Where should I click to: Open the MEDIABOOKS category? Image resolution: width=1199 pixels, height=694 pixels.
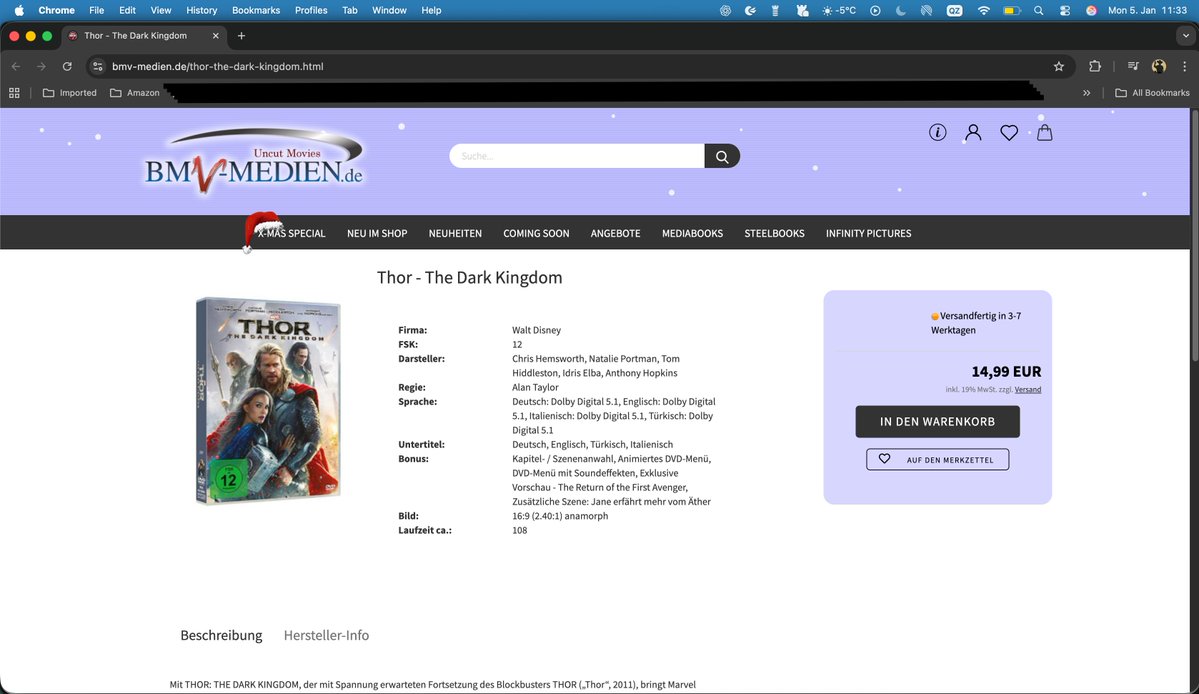tap(692, 233)
